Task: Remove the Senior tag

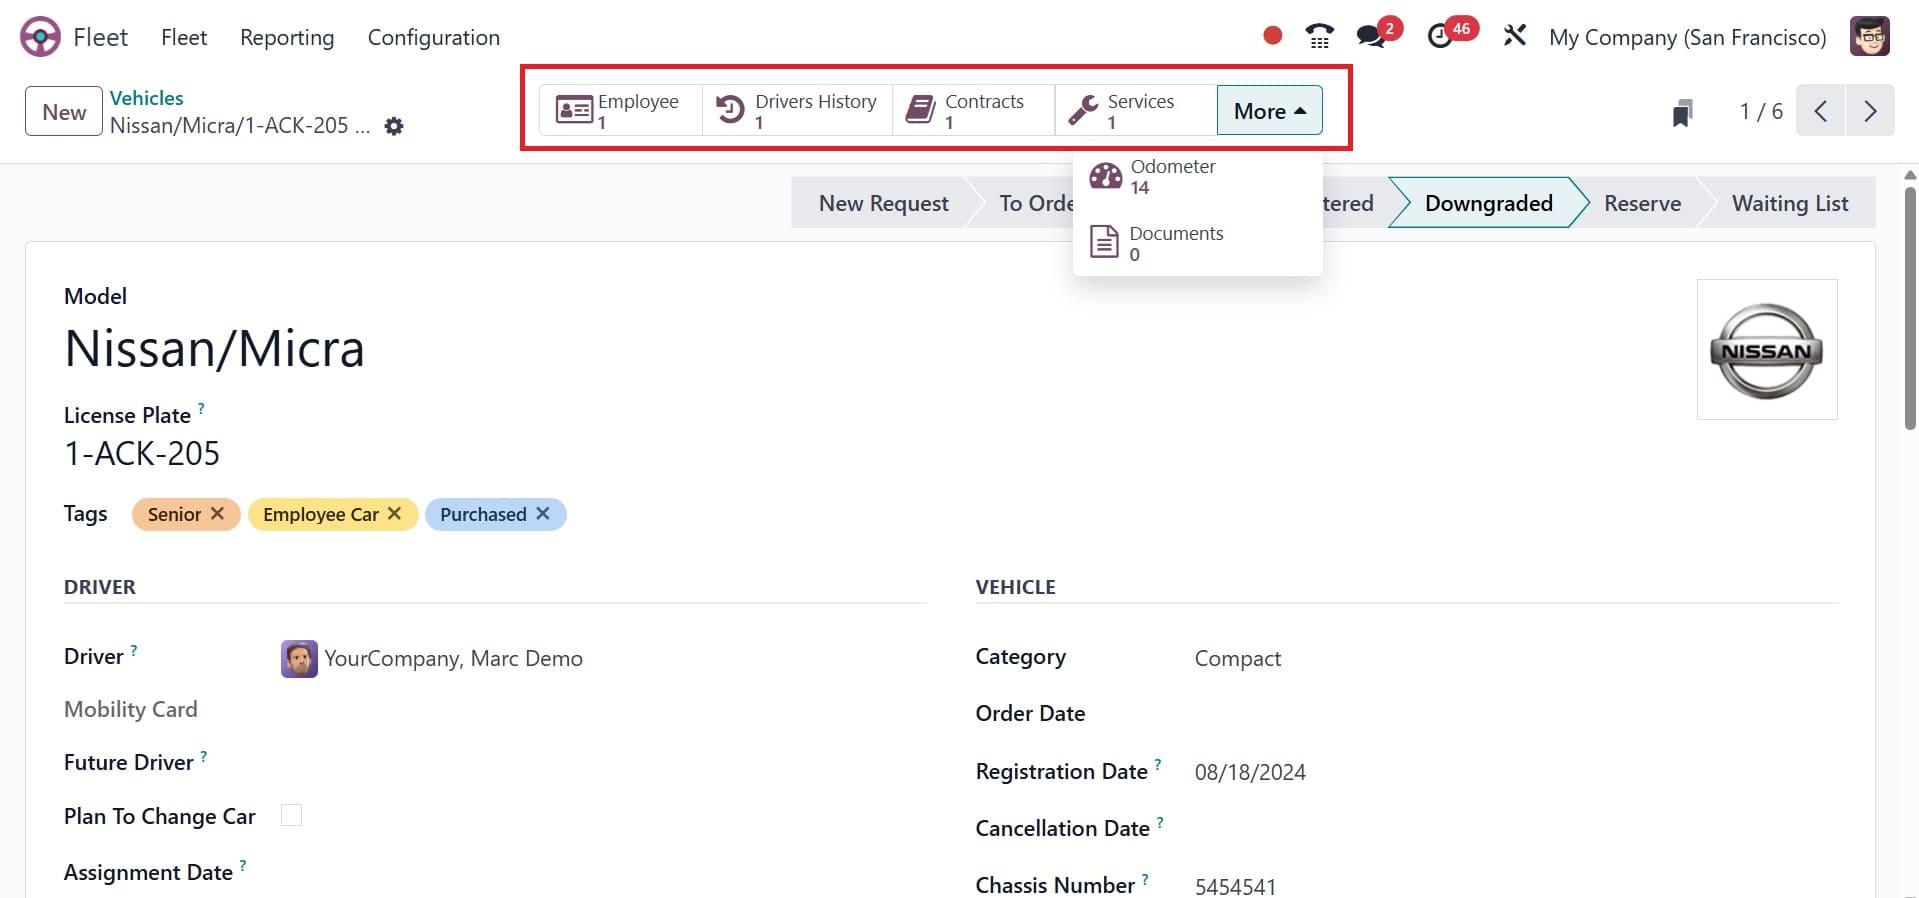Action: pos(217,513)
